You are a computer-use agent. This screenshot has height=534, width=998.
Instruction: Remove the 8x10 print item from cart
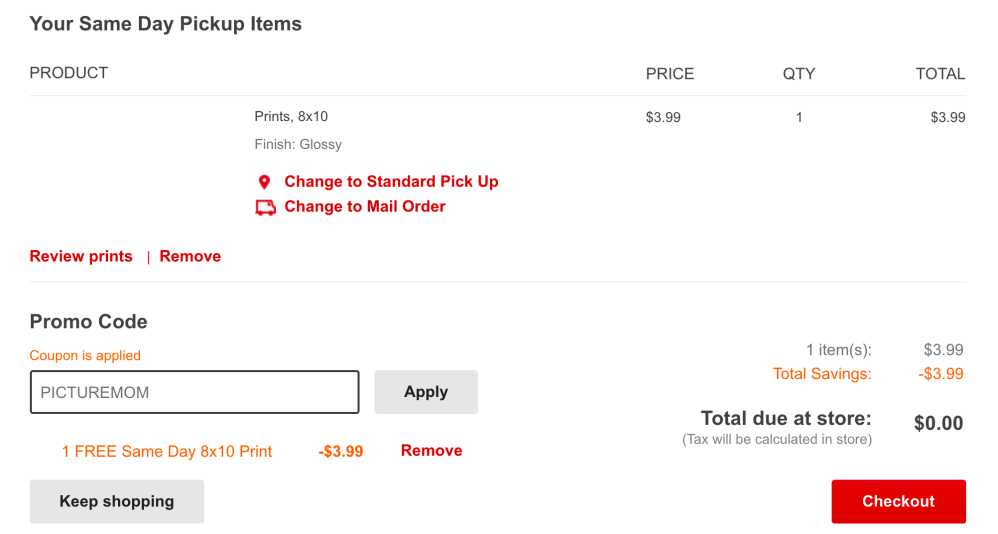point(190,257)
